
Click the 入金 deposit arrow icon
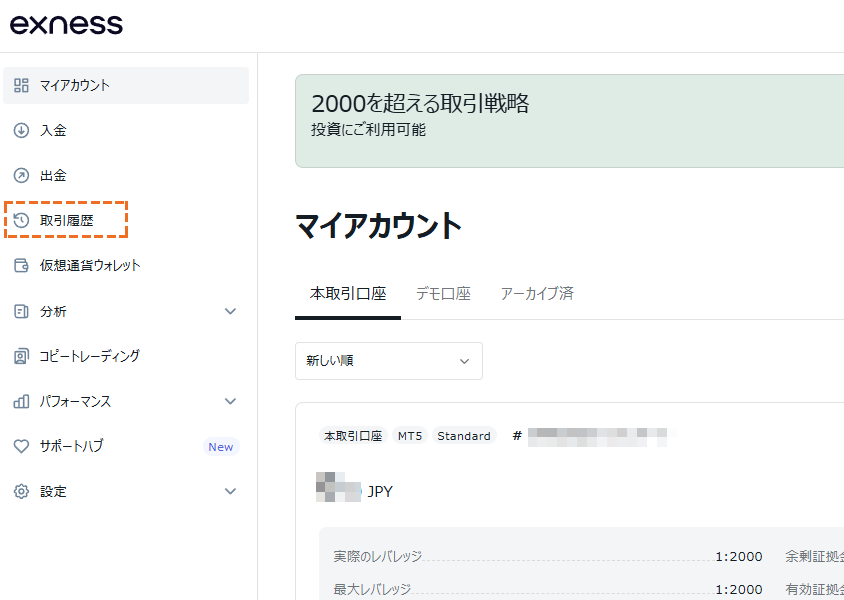(21, 130)
